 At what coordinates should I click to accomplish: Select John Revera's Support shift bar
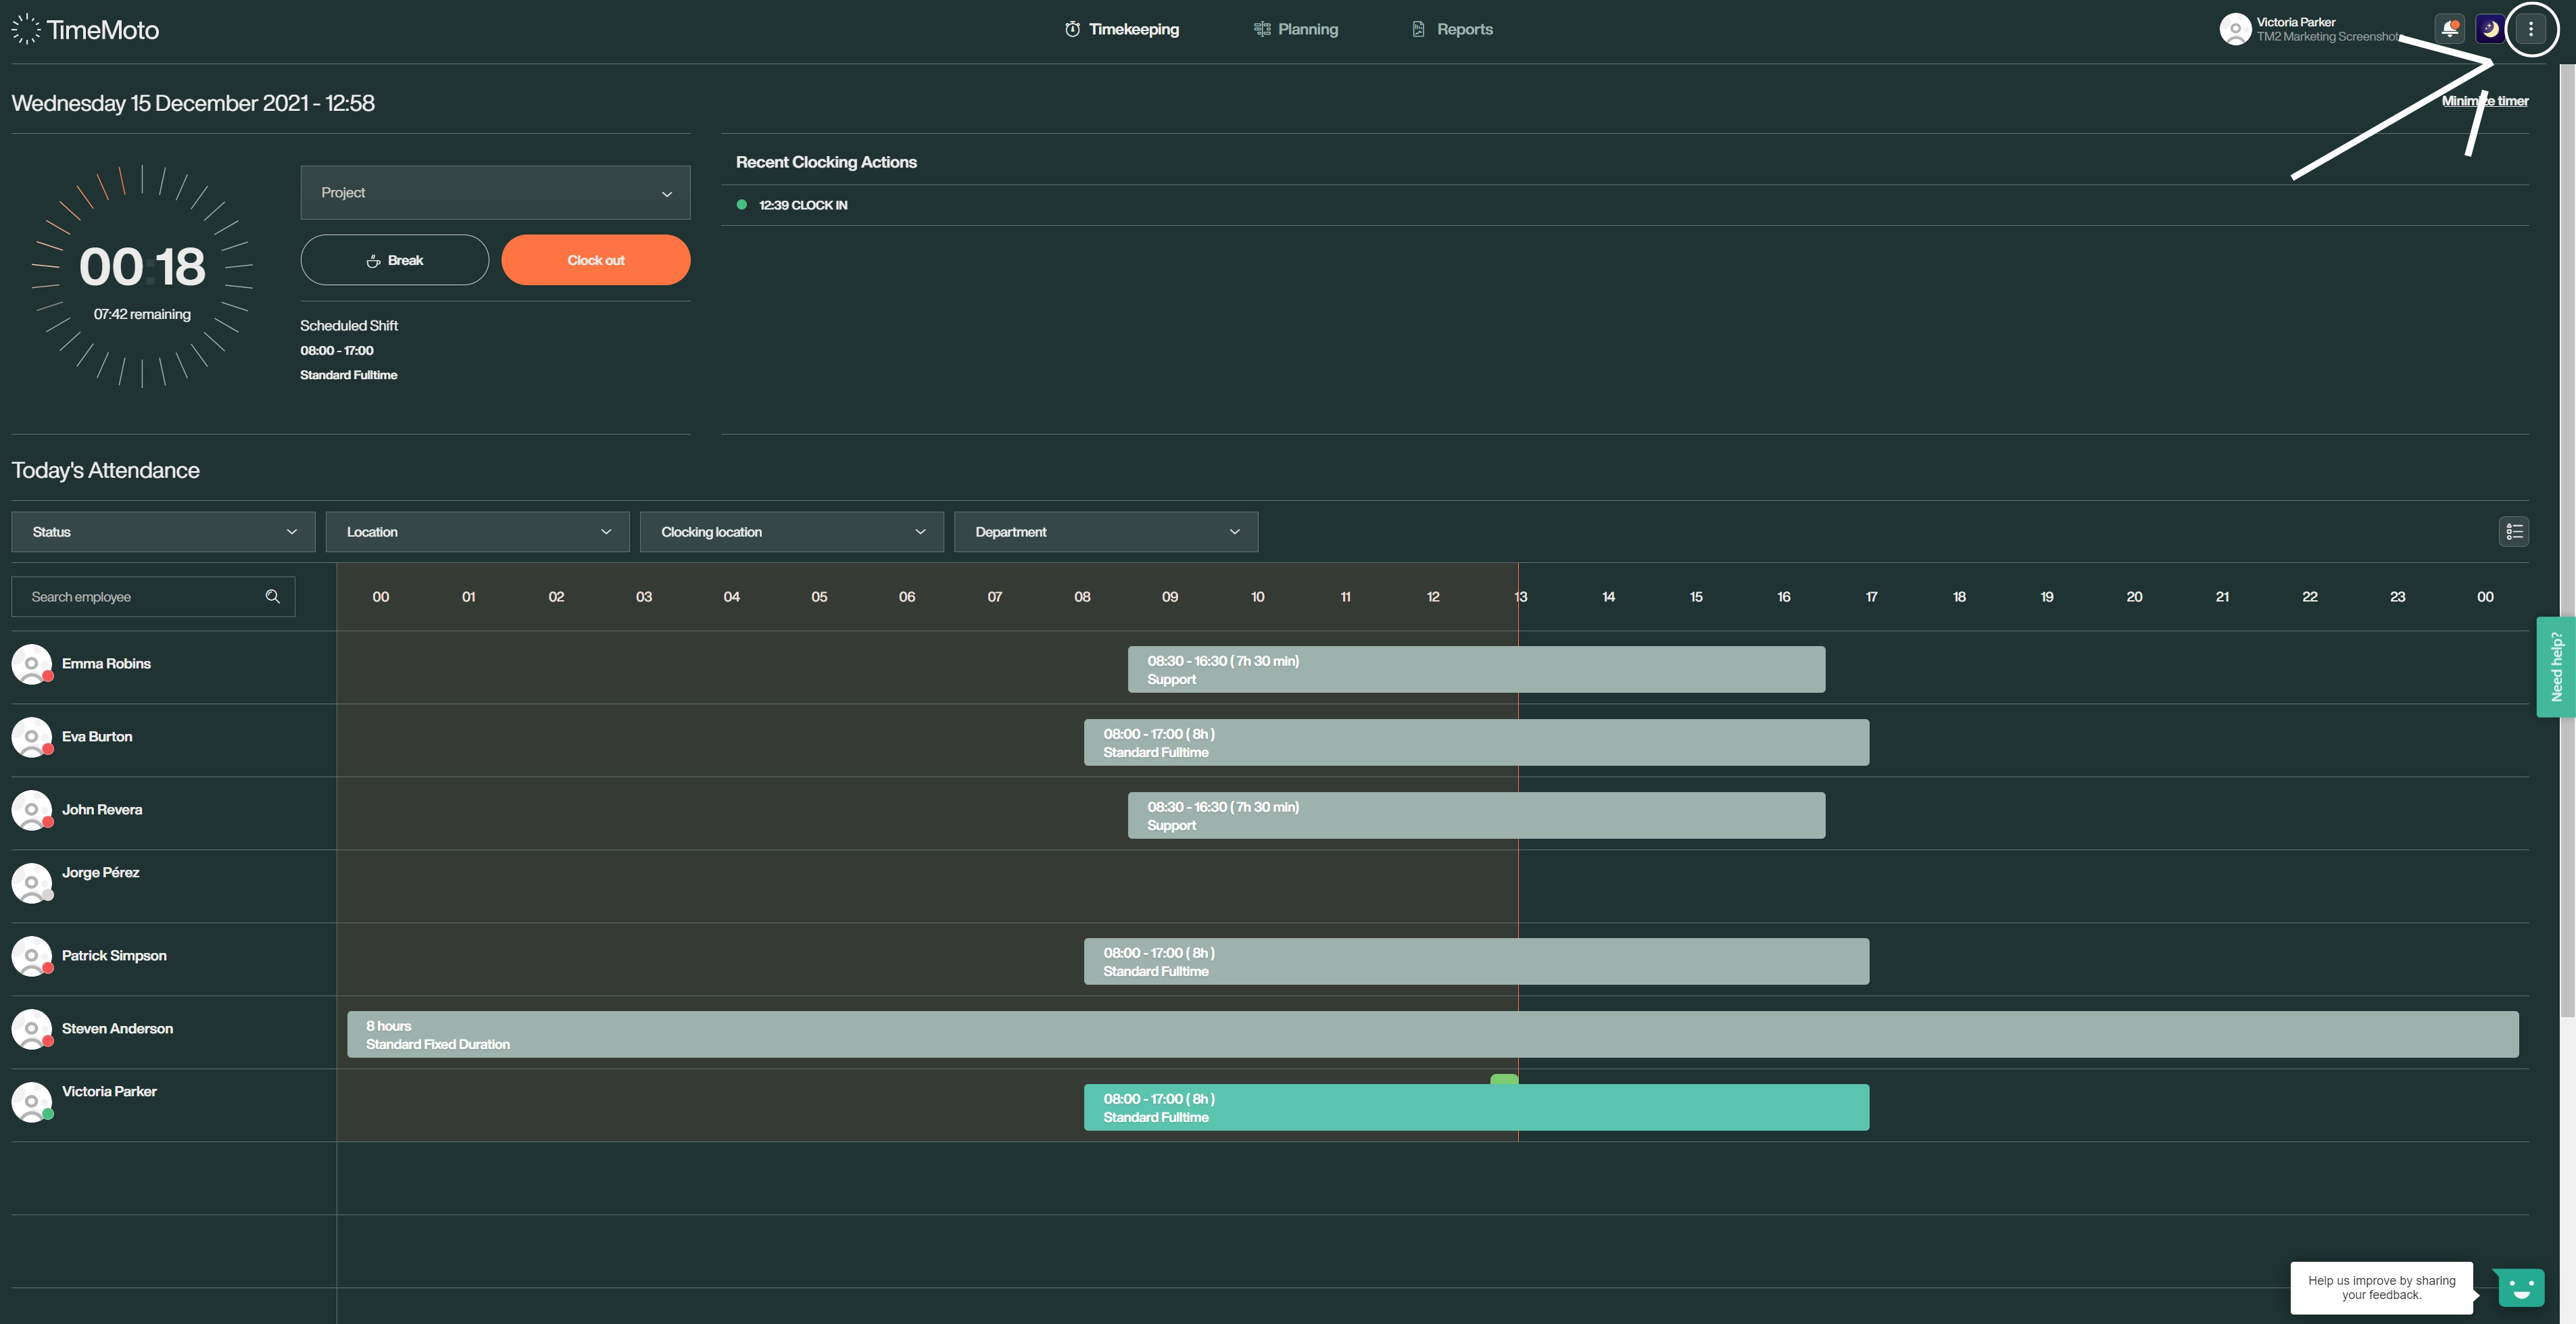(x=1476, y=815)
